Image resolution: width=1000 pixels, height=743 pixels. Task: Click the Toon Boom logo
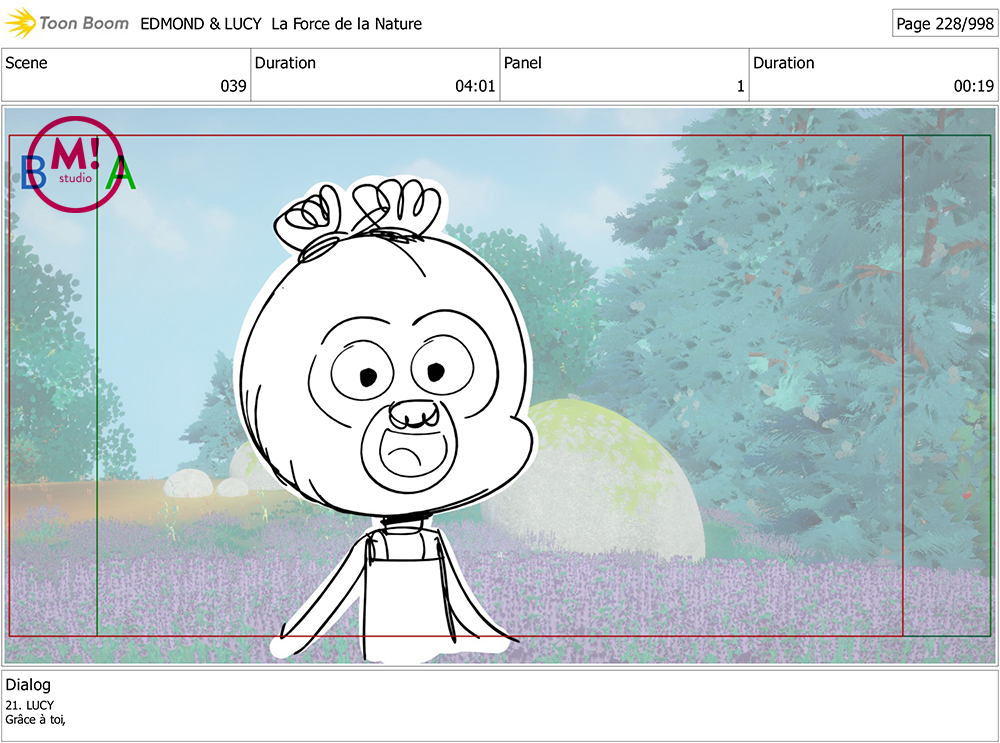coord(66,24)
